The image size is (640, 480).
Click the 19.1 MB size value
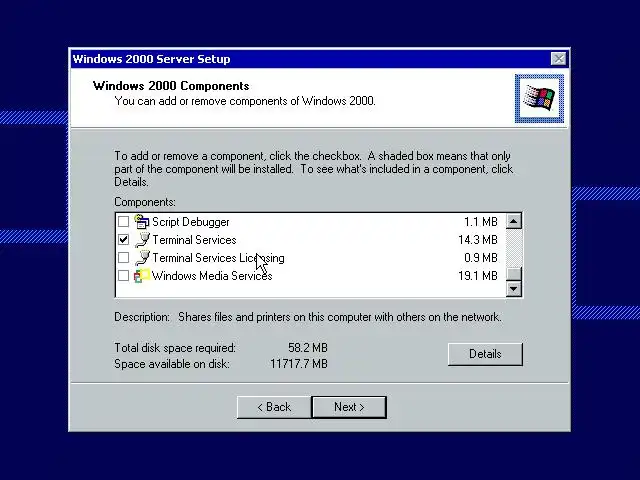tap(478, 276)
